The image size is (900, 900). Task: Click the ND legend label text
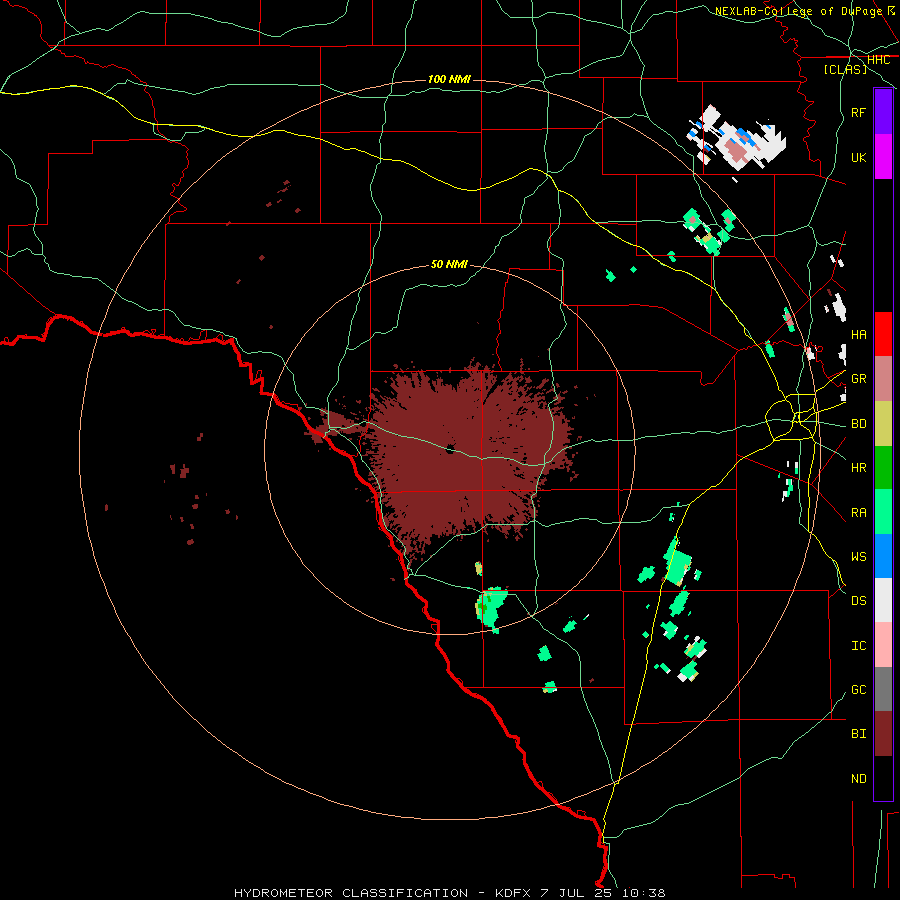click(x=858, y=779)
